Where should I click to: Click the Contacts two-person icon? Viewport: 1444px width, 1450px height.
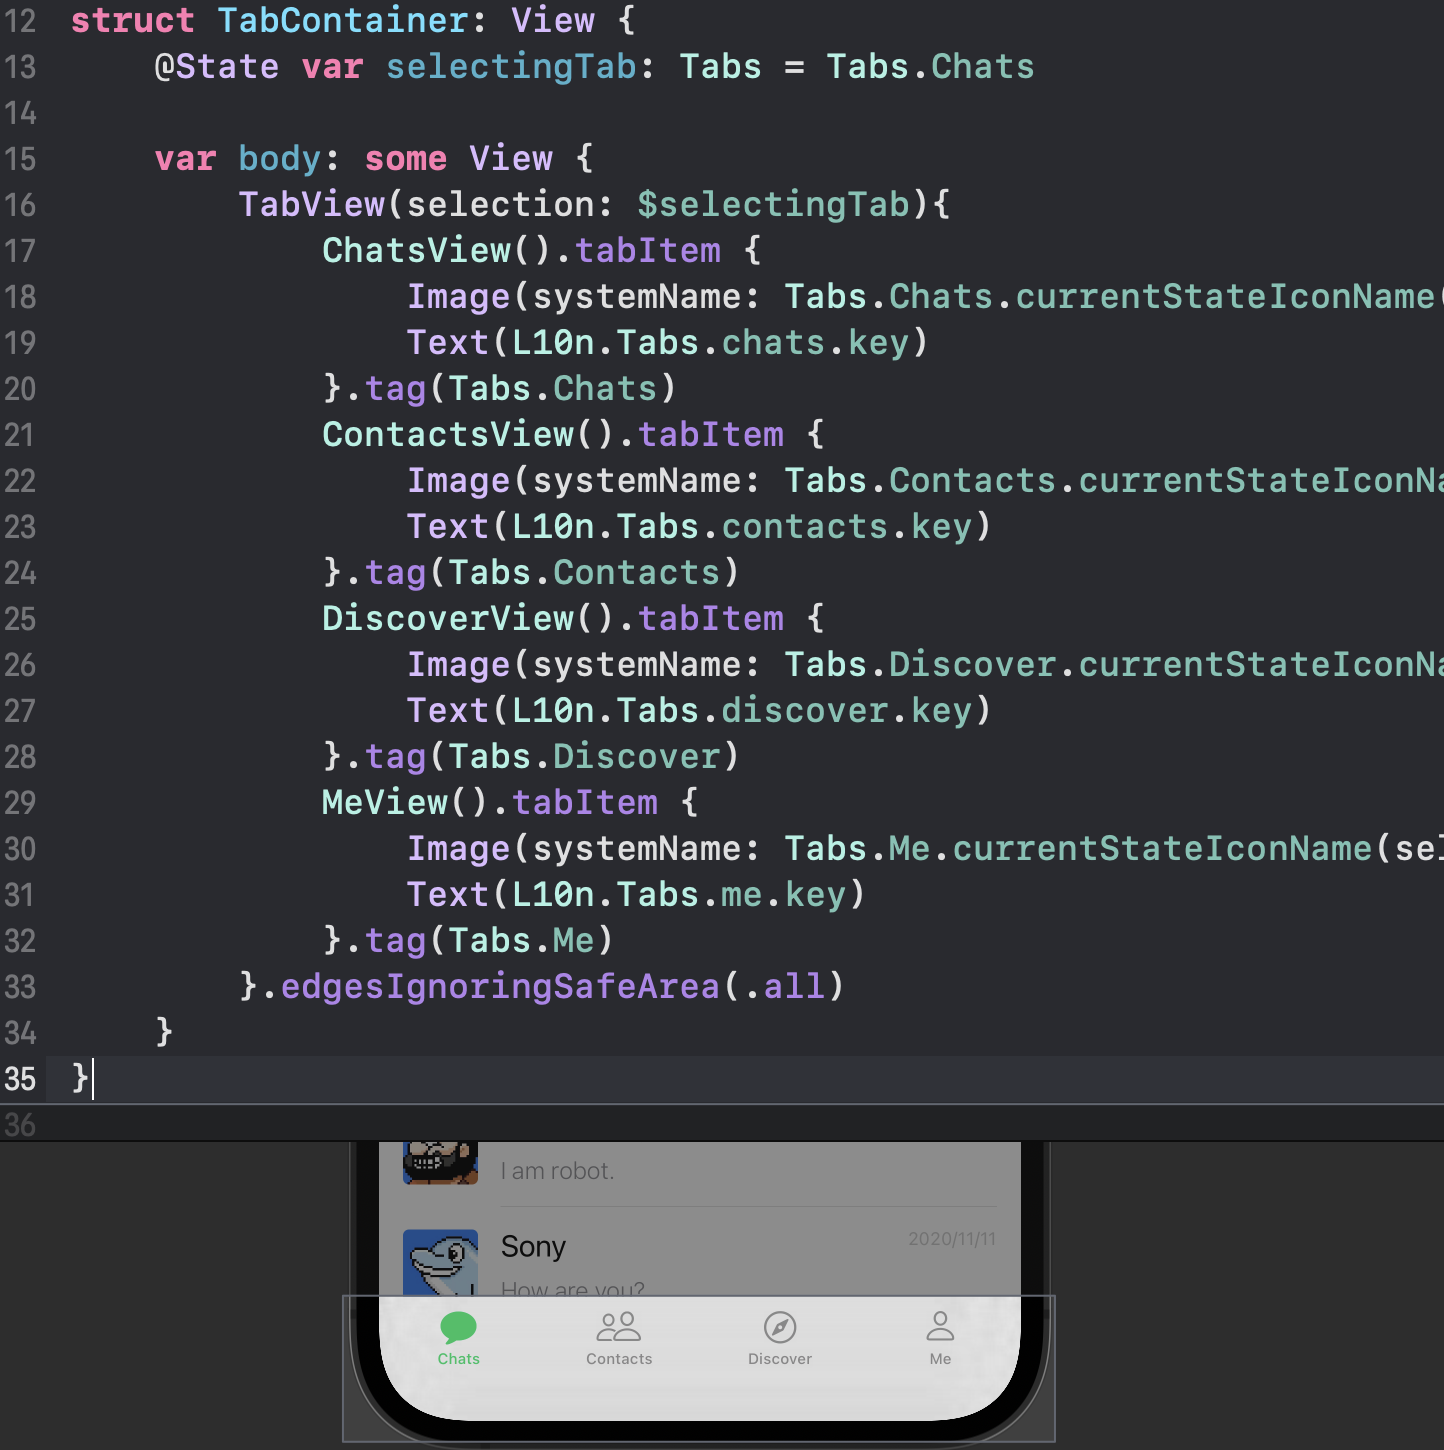[618, 1327]
